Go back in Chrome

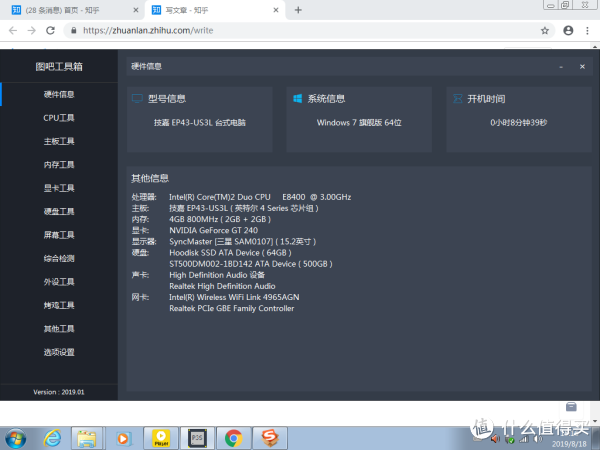[x=13, y=31]
